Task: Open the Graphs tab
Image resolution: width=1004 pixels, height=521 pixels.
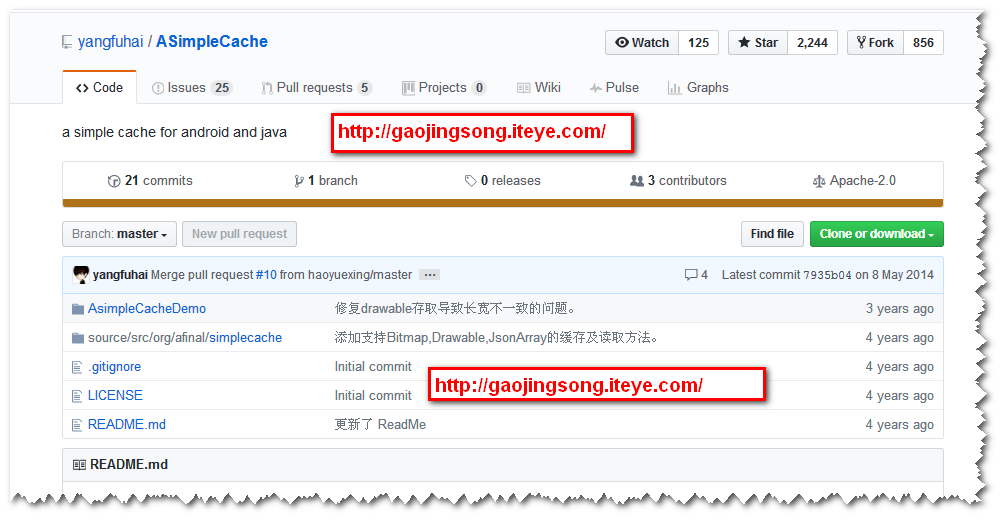Action: click(x=698, y=88)
